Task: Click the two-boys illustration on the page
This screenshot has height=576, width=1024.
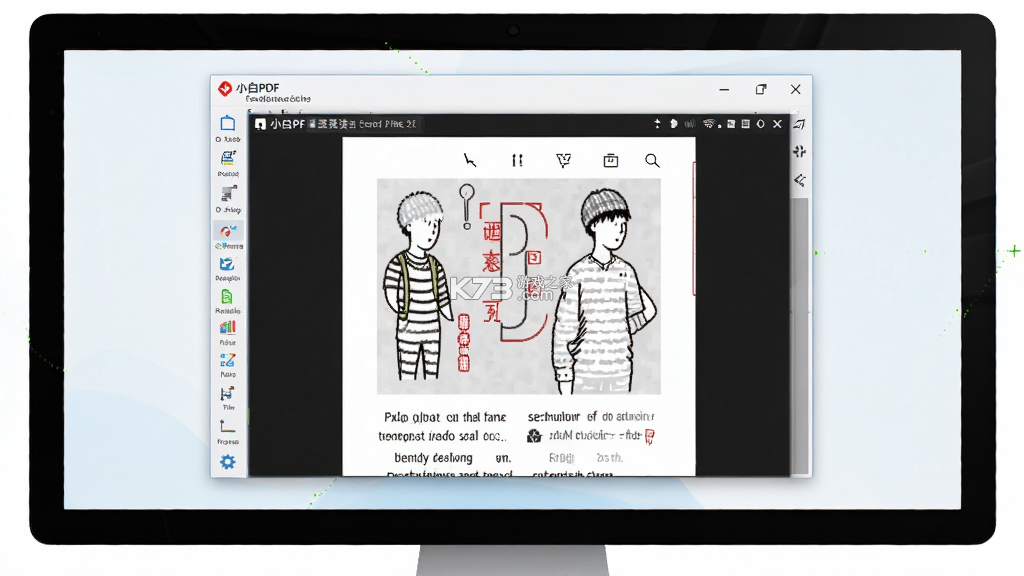Action: pos(519,287)
